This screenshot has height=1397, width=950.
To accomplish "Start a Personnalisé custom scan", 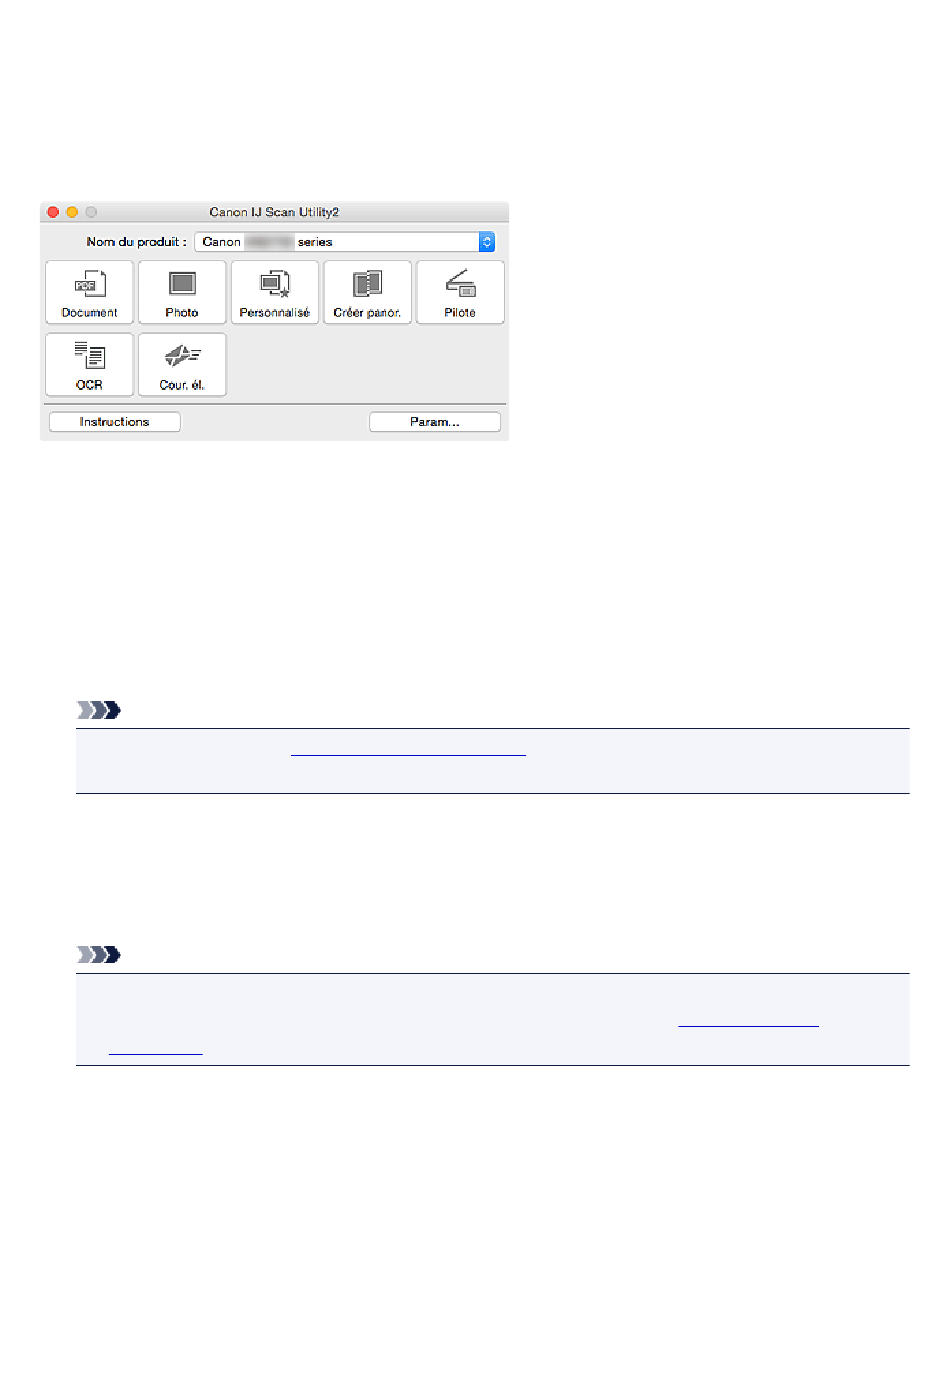I will coord(275,292).
